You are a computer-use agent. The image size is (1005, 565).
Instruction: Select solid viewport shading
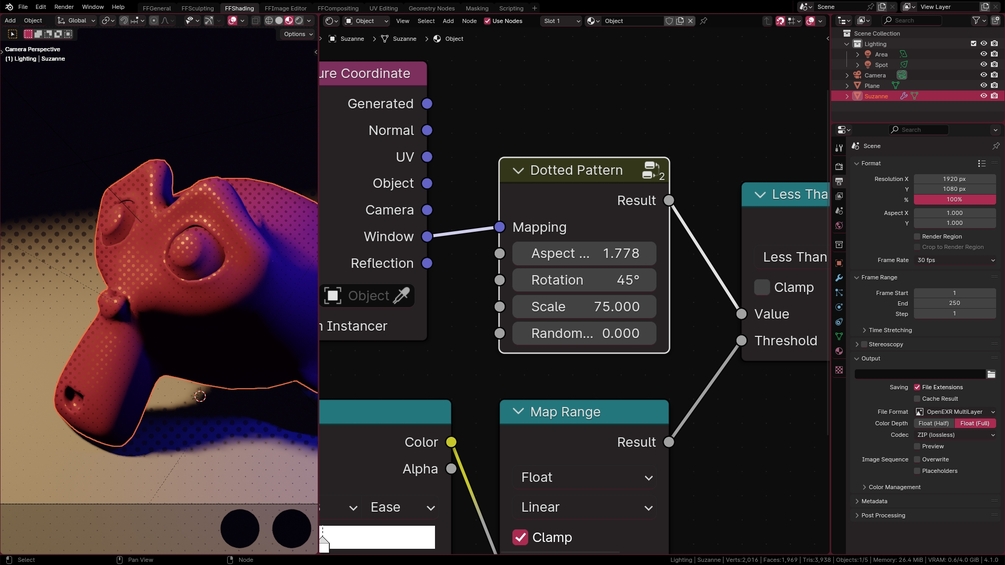pyautogui.click(x=279, y=20)
